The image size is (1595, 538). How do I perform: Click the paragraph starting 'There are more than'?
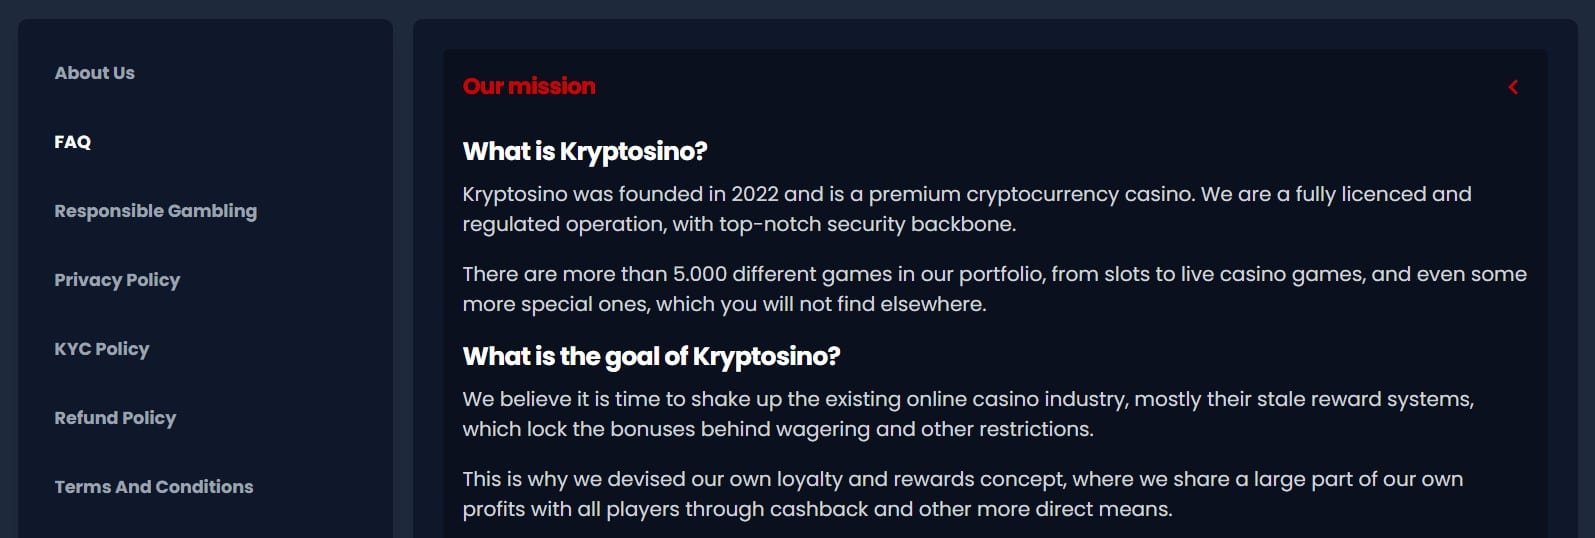click(994, 289)
